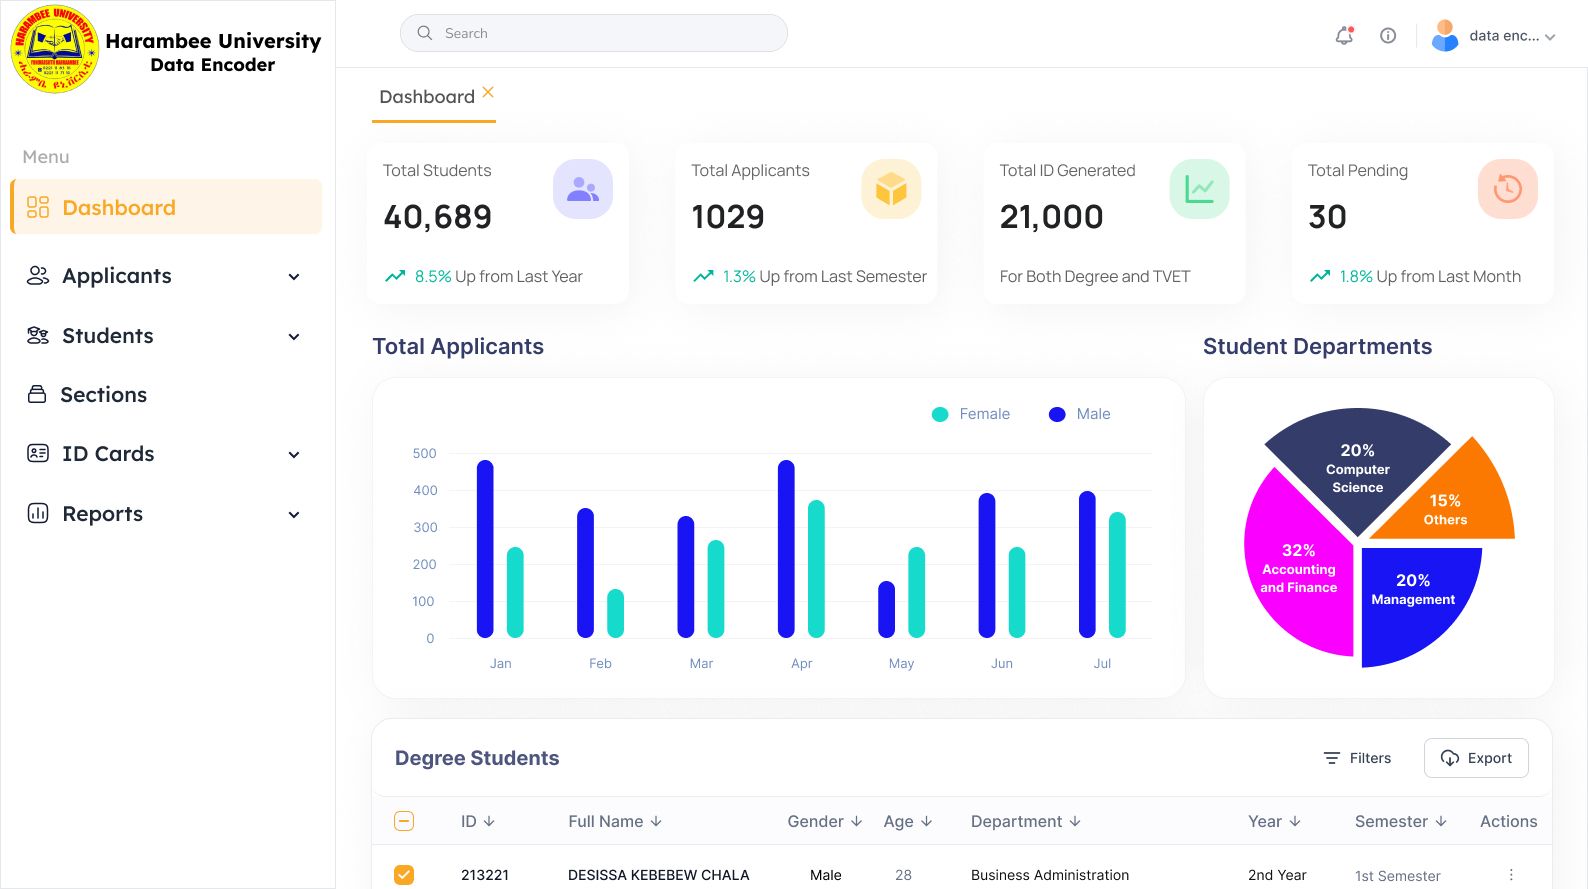Screen dimensions: 1588x889
Task: Click the Total Pending clock icon
Action: point(1508,189)
